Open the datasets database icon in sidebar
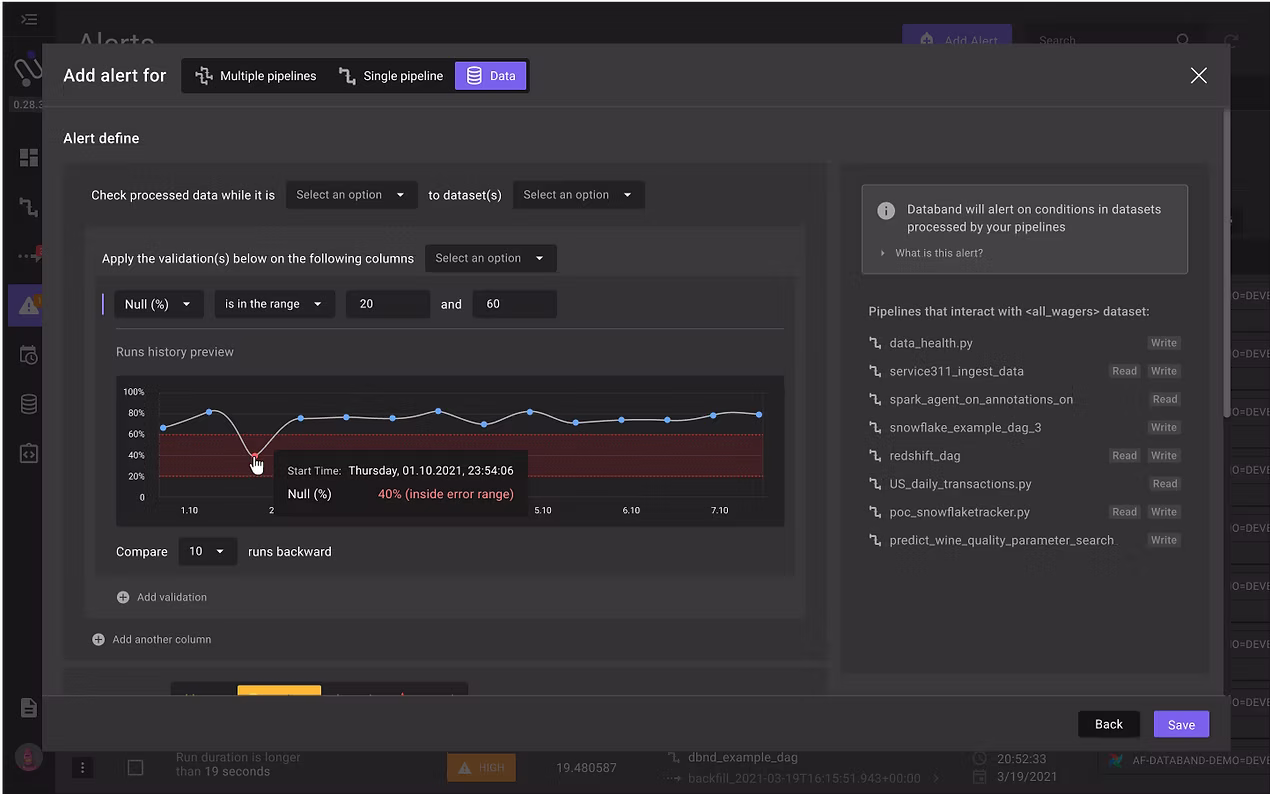This screenshot has width=1270, height=794. pyautogui.click(x=28, y=404)
